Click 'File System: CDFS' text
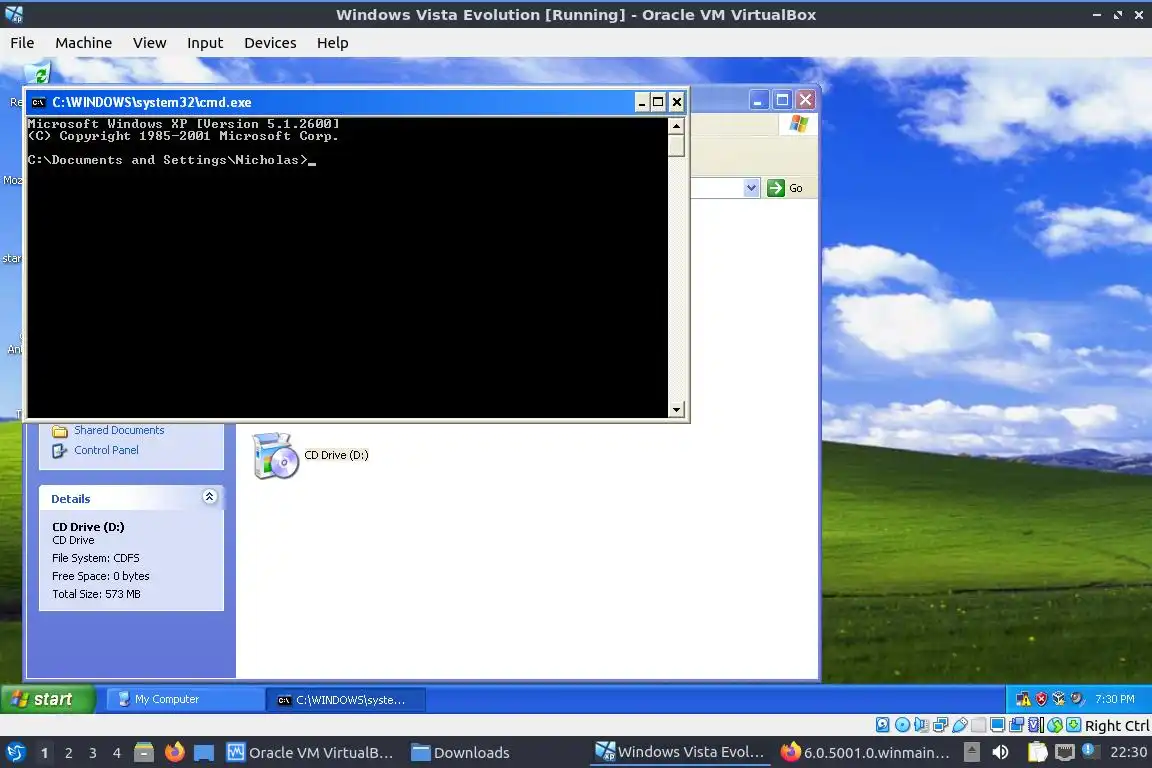 [x=96, y=558]
